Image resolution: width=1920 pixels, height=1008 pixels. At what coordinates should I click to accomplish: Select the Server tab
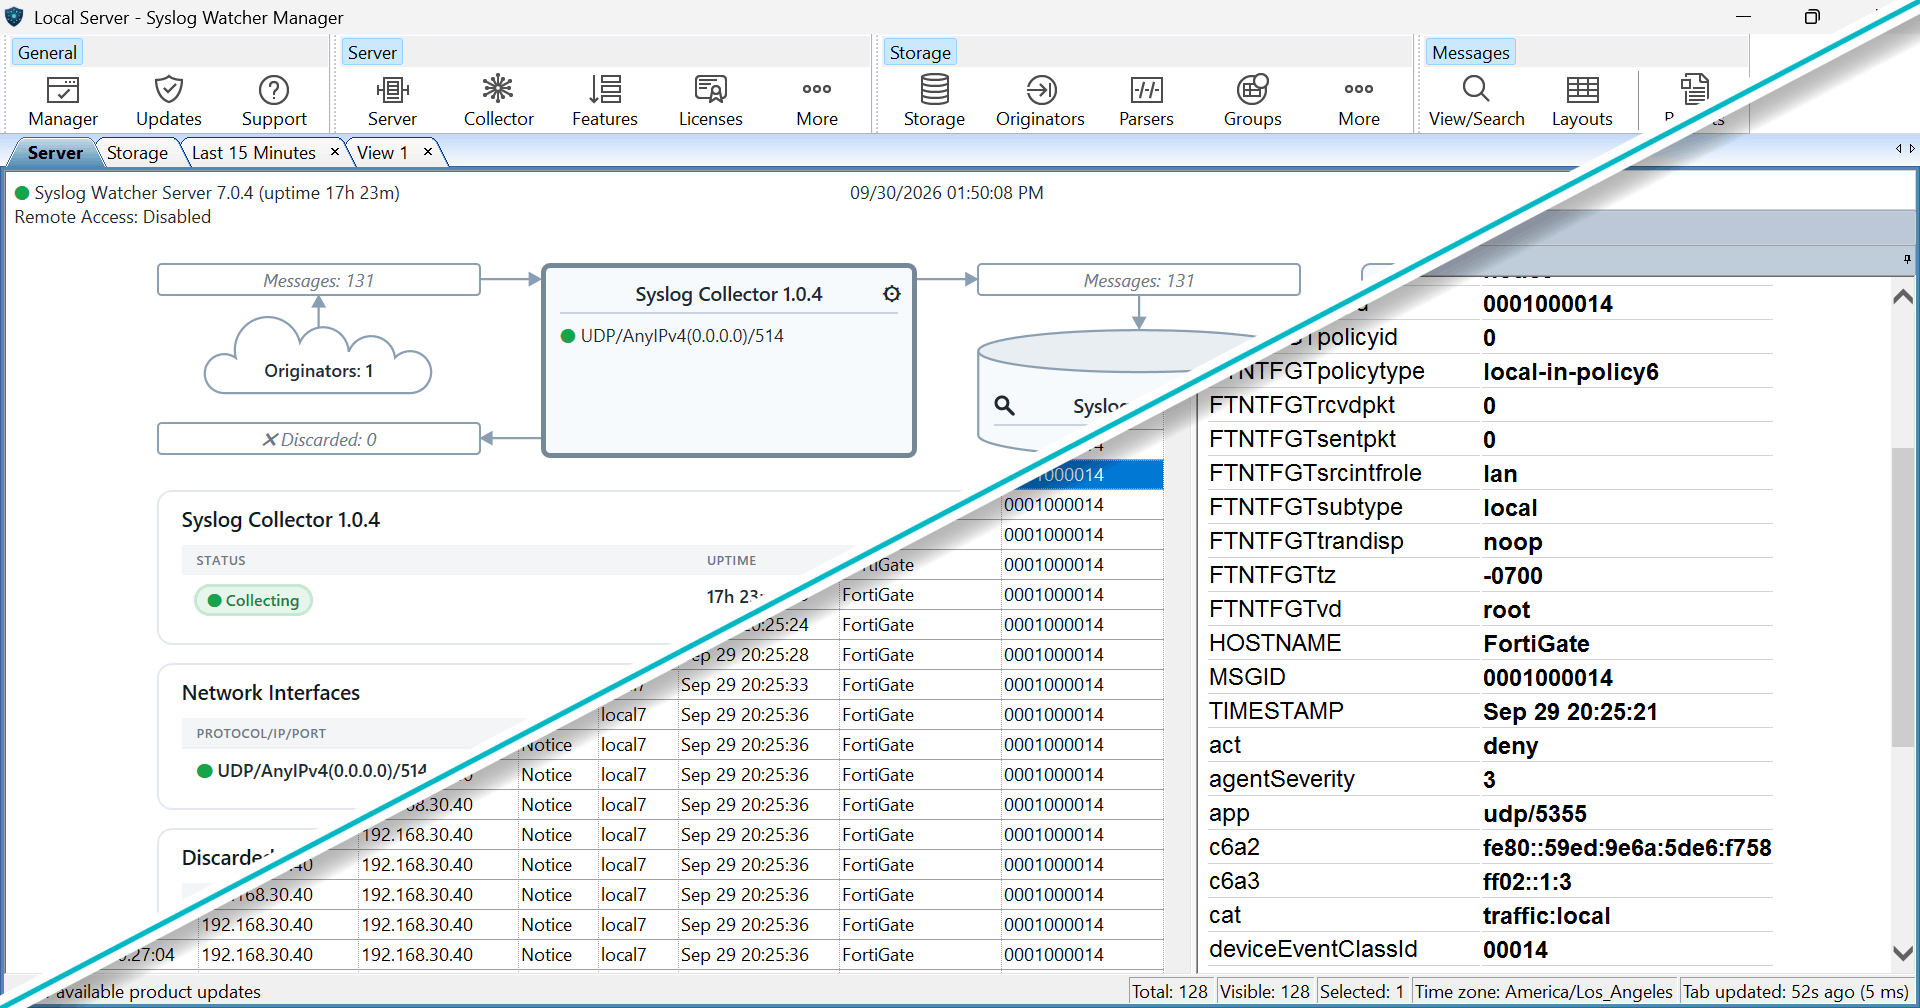(55, 153)
